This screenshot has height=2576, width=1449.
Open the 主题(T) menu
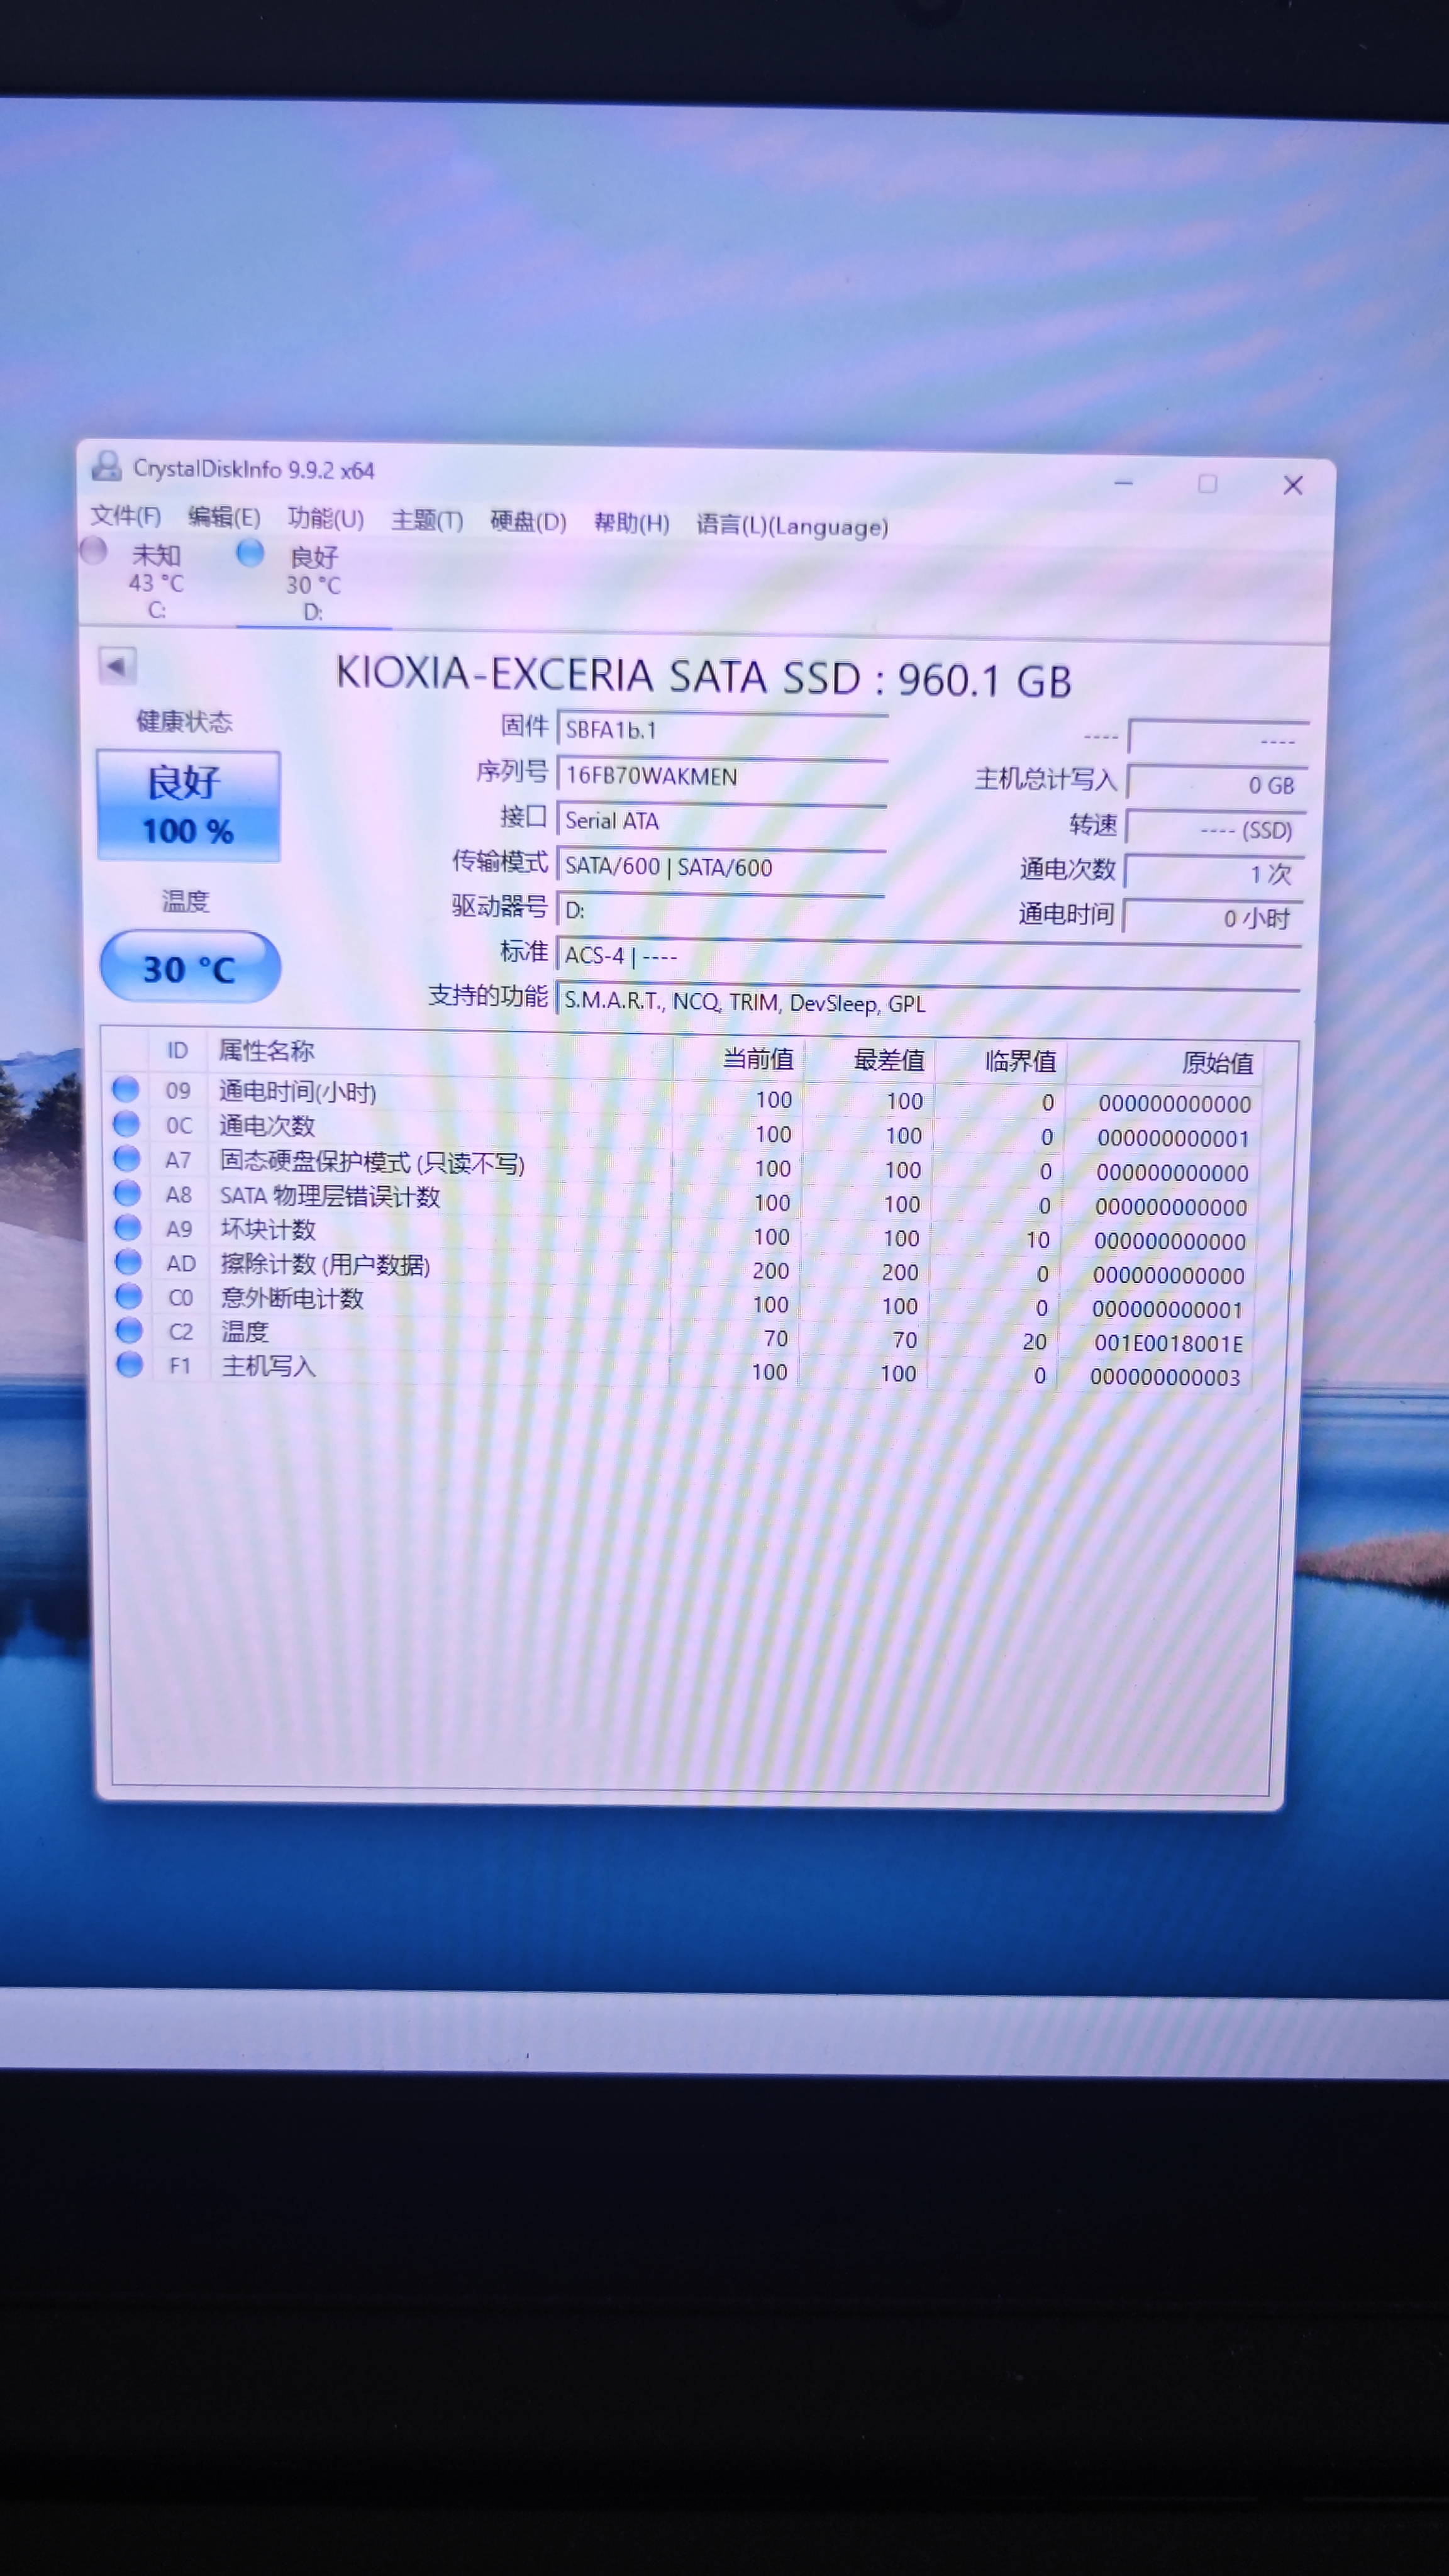(x=427, y=520)
